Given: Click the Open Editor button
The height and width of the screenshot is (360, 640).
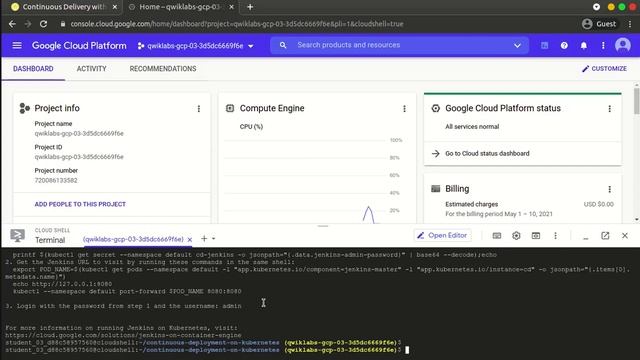Looking at the screenshot, I should [x=442, y=236].
